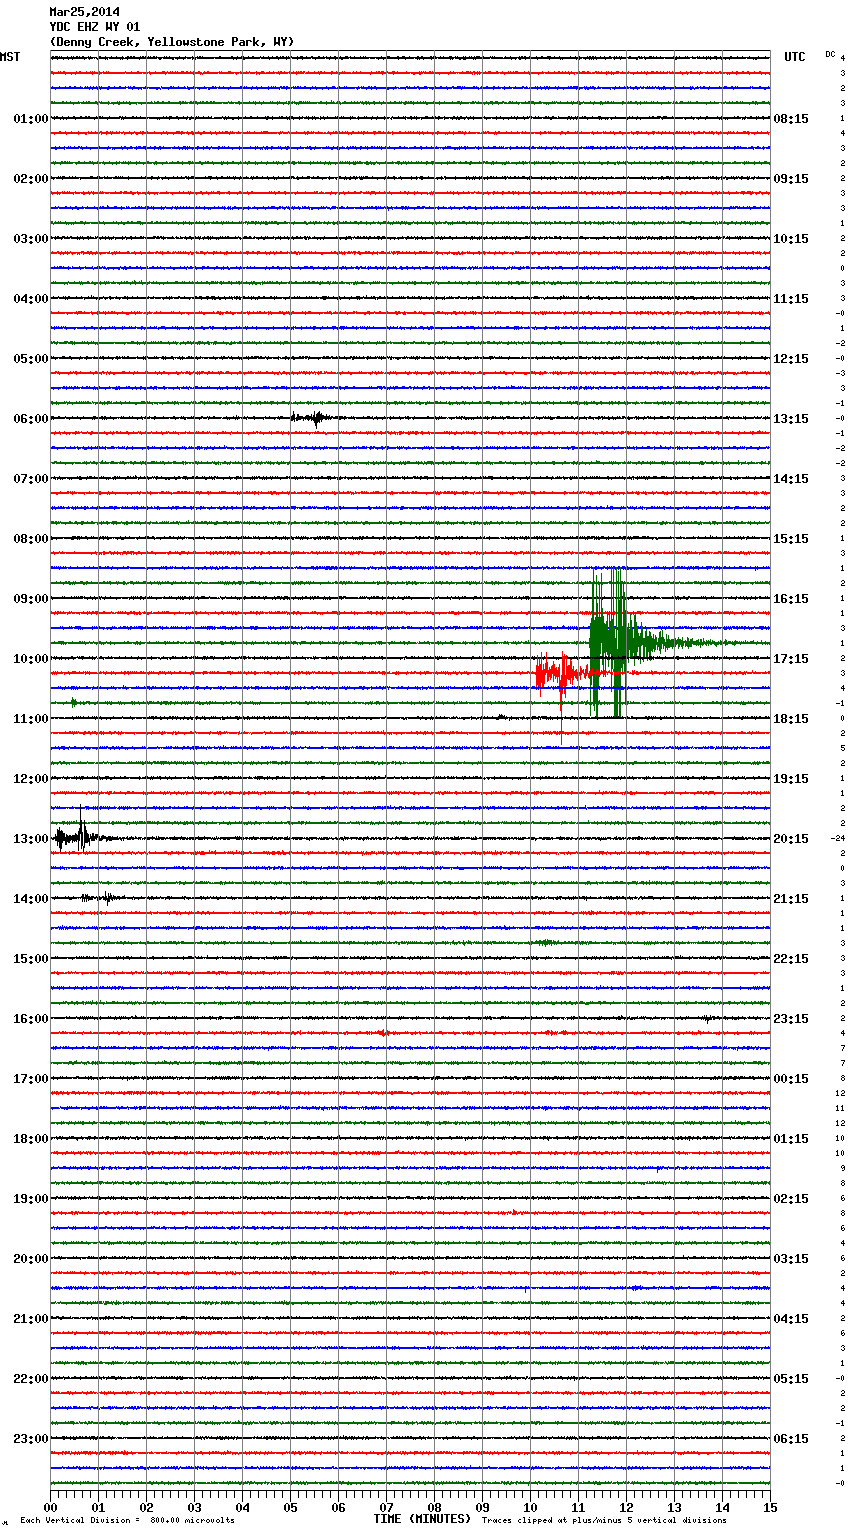Select the YDC EHZ WY 01 station label
This screenshot has height=1534, width=850.
coord(95,27)
